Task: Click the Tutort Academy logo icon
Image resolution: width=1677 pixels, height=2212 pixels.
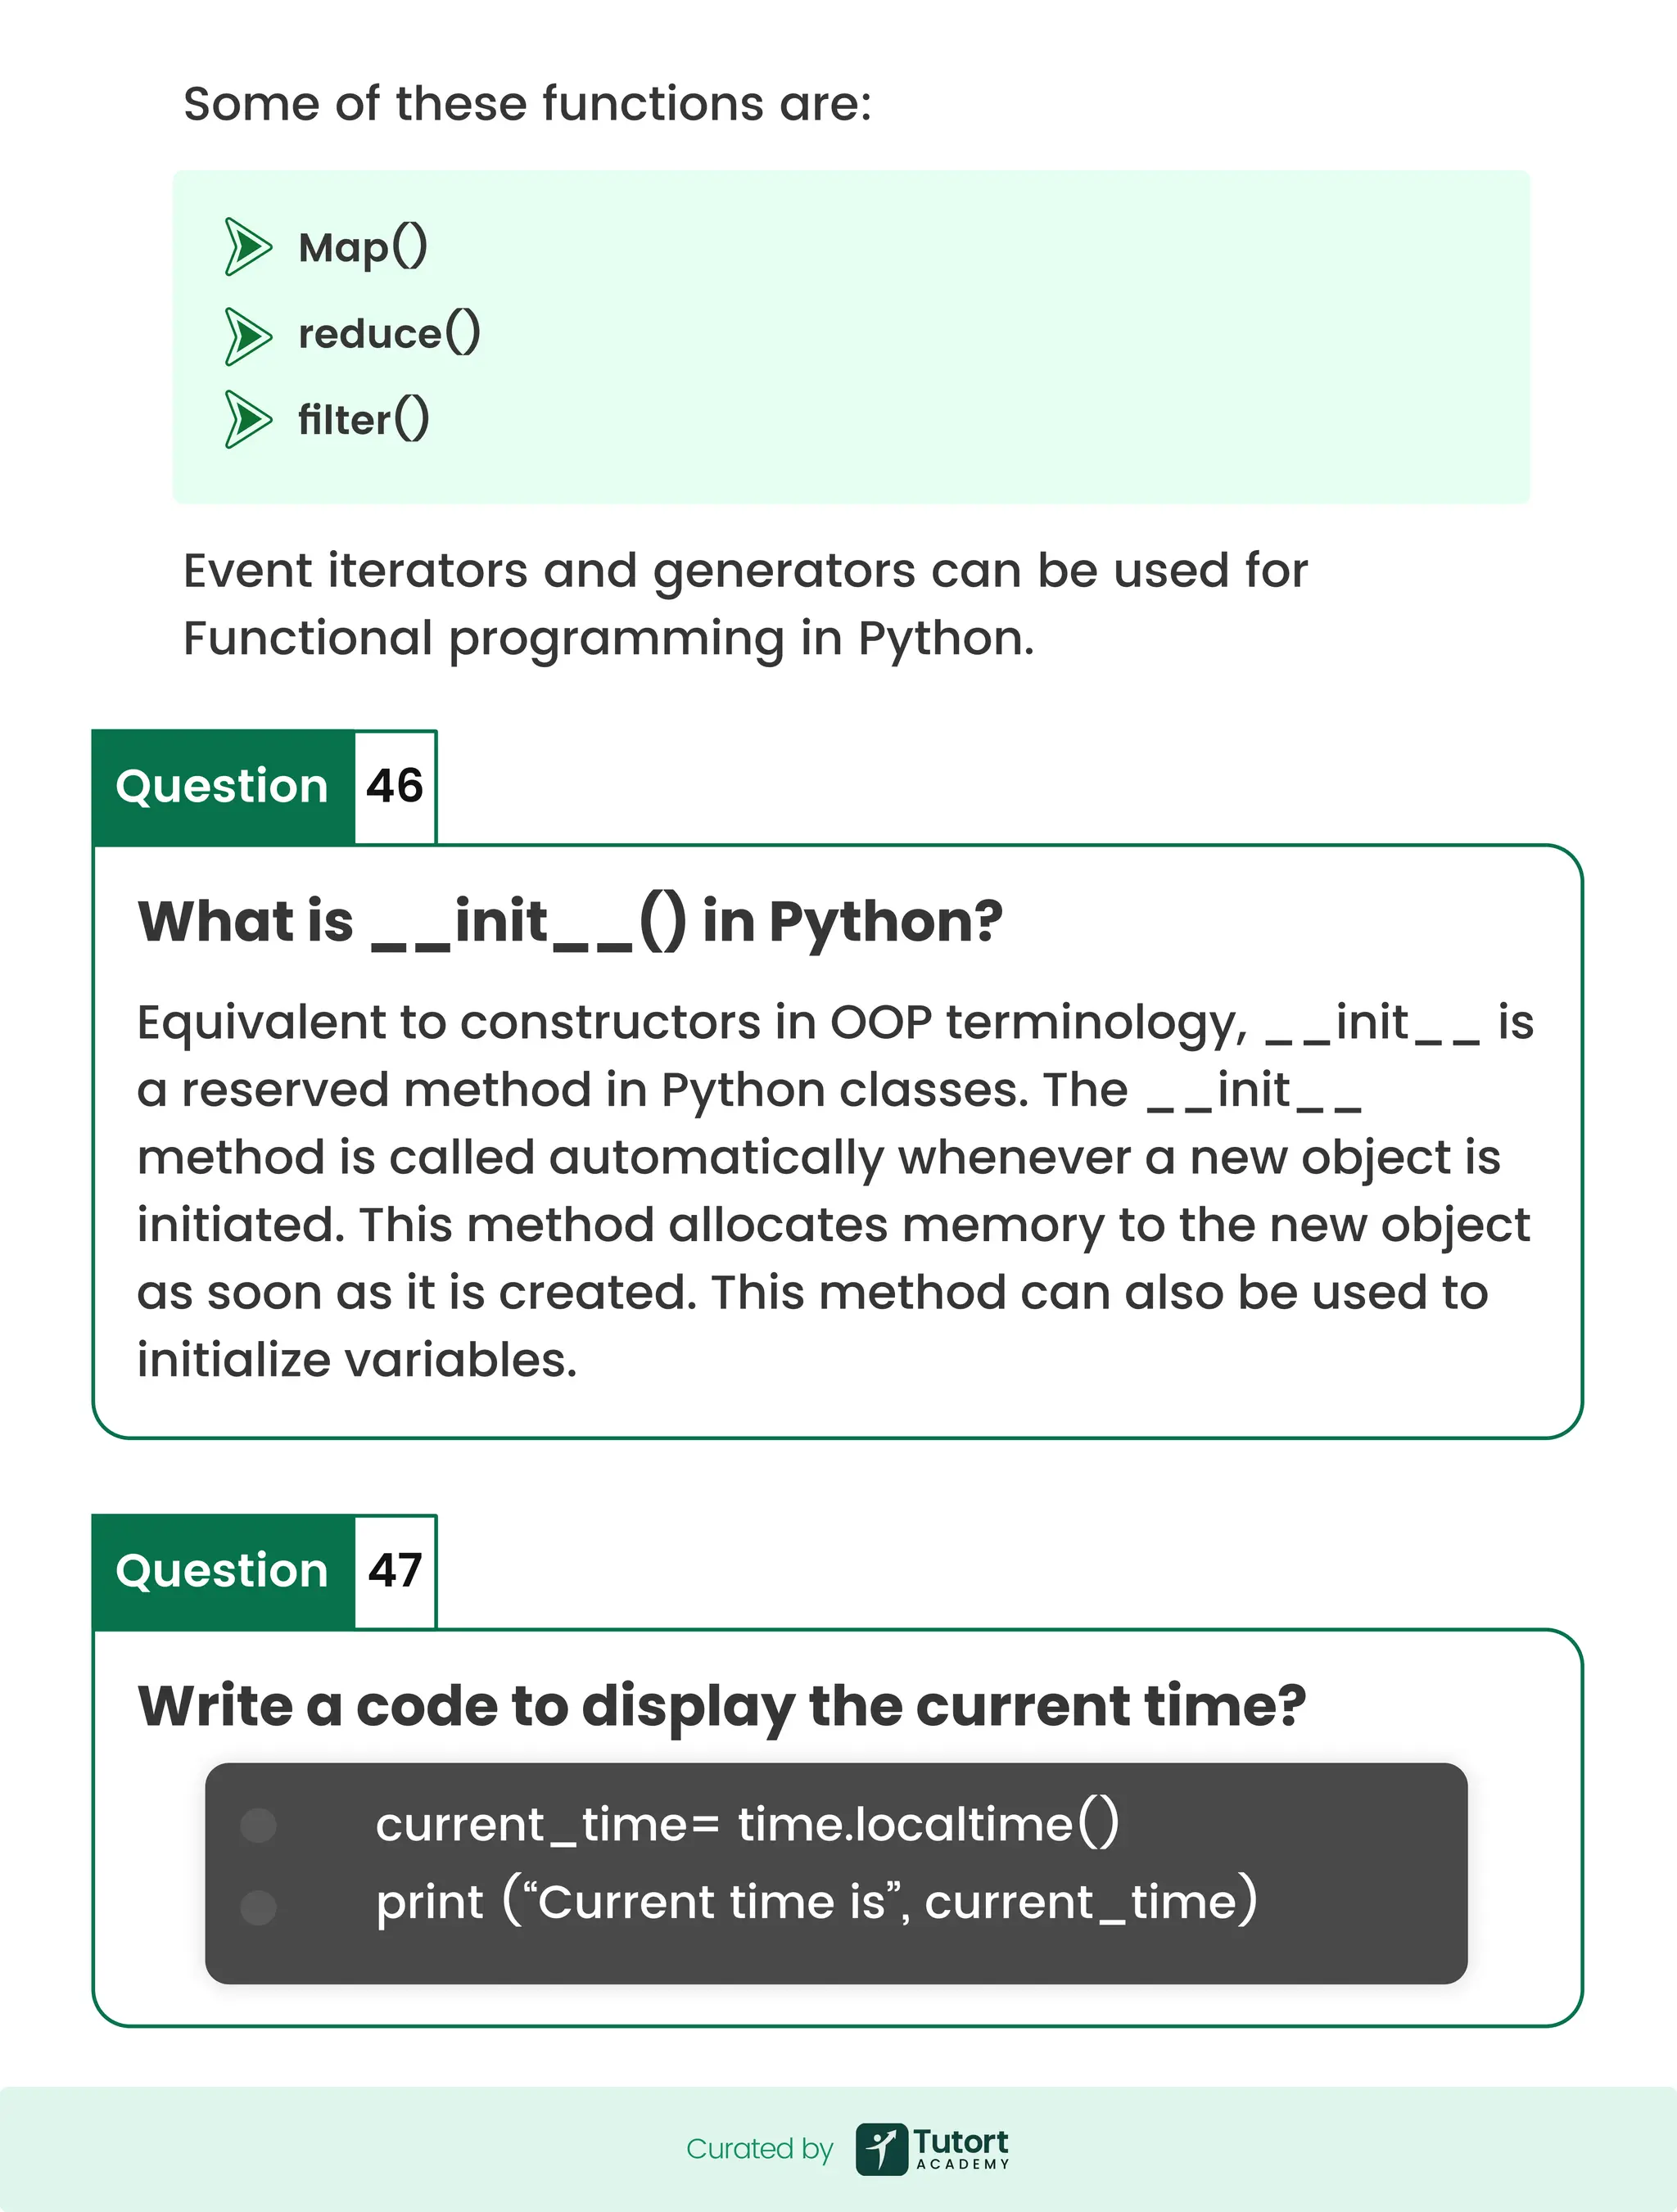Action: (881, 2148)
